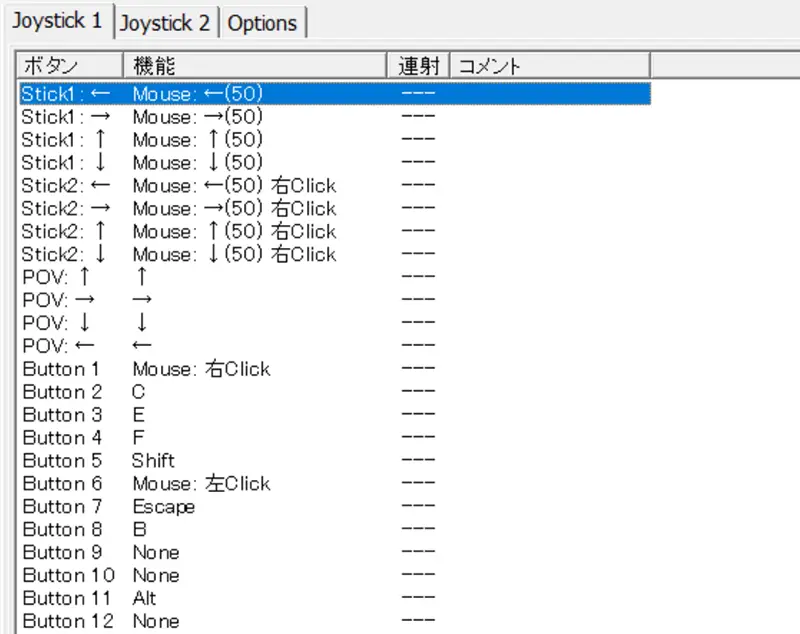Click the 機能 column header
Screen dimensions: 800x634
click(x=255, y=66)
